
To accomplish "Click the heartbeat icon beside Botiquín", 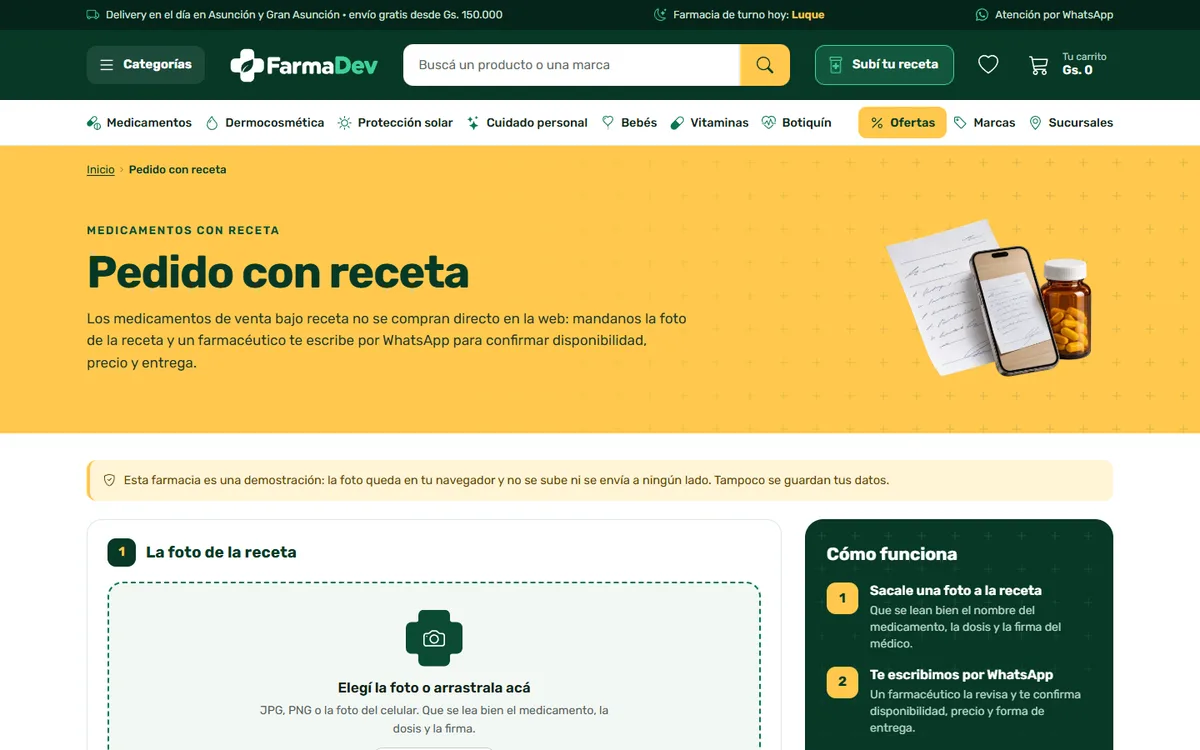I will click(768, 123).
